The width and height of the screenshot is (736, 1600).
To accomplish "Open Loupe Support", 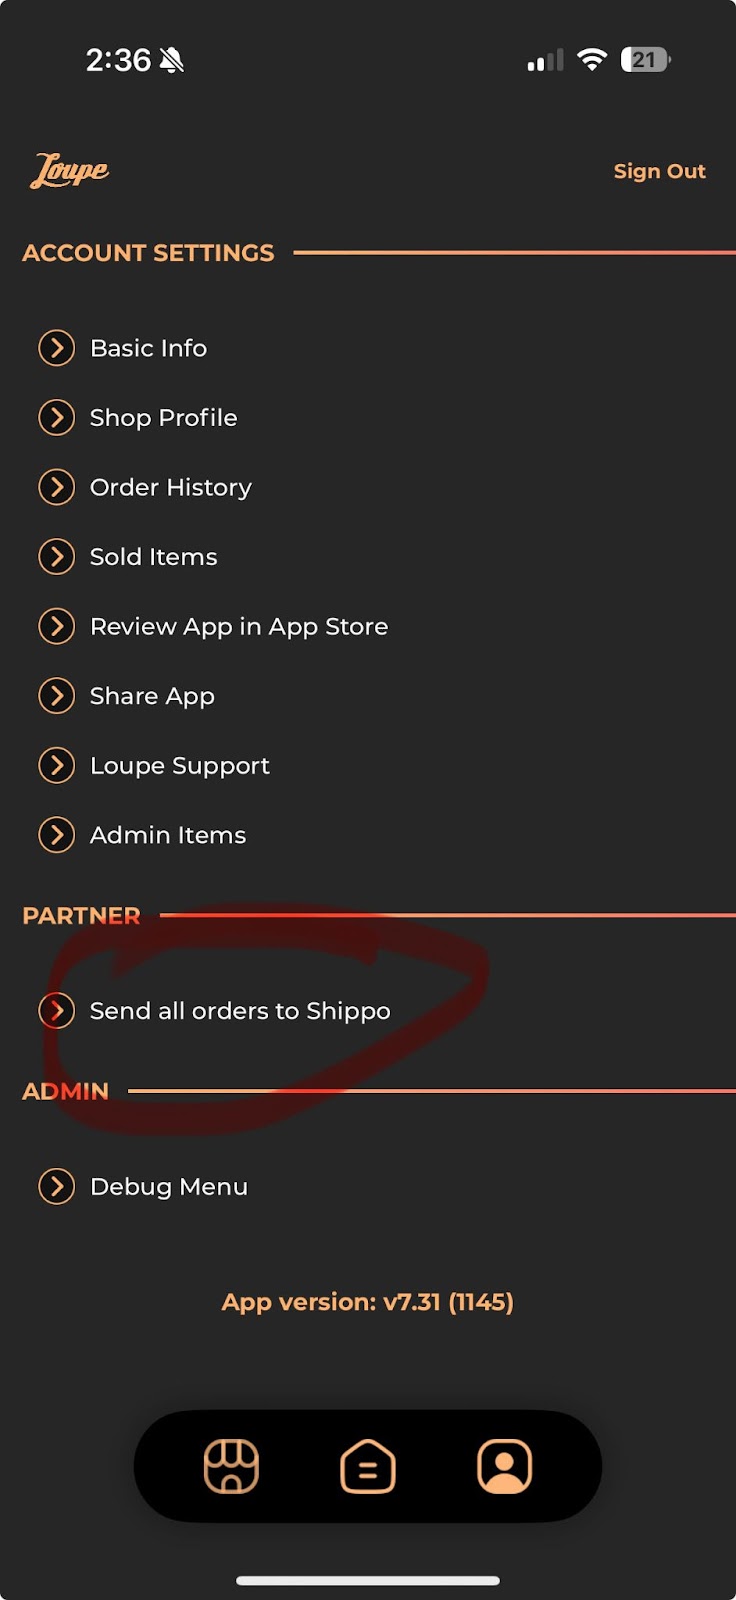I will tap(179, 766).
